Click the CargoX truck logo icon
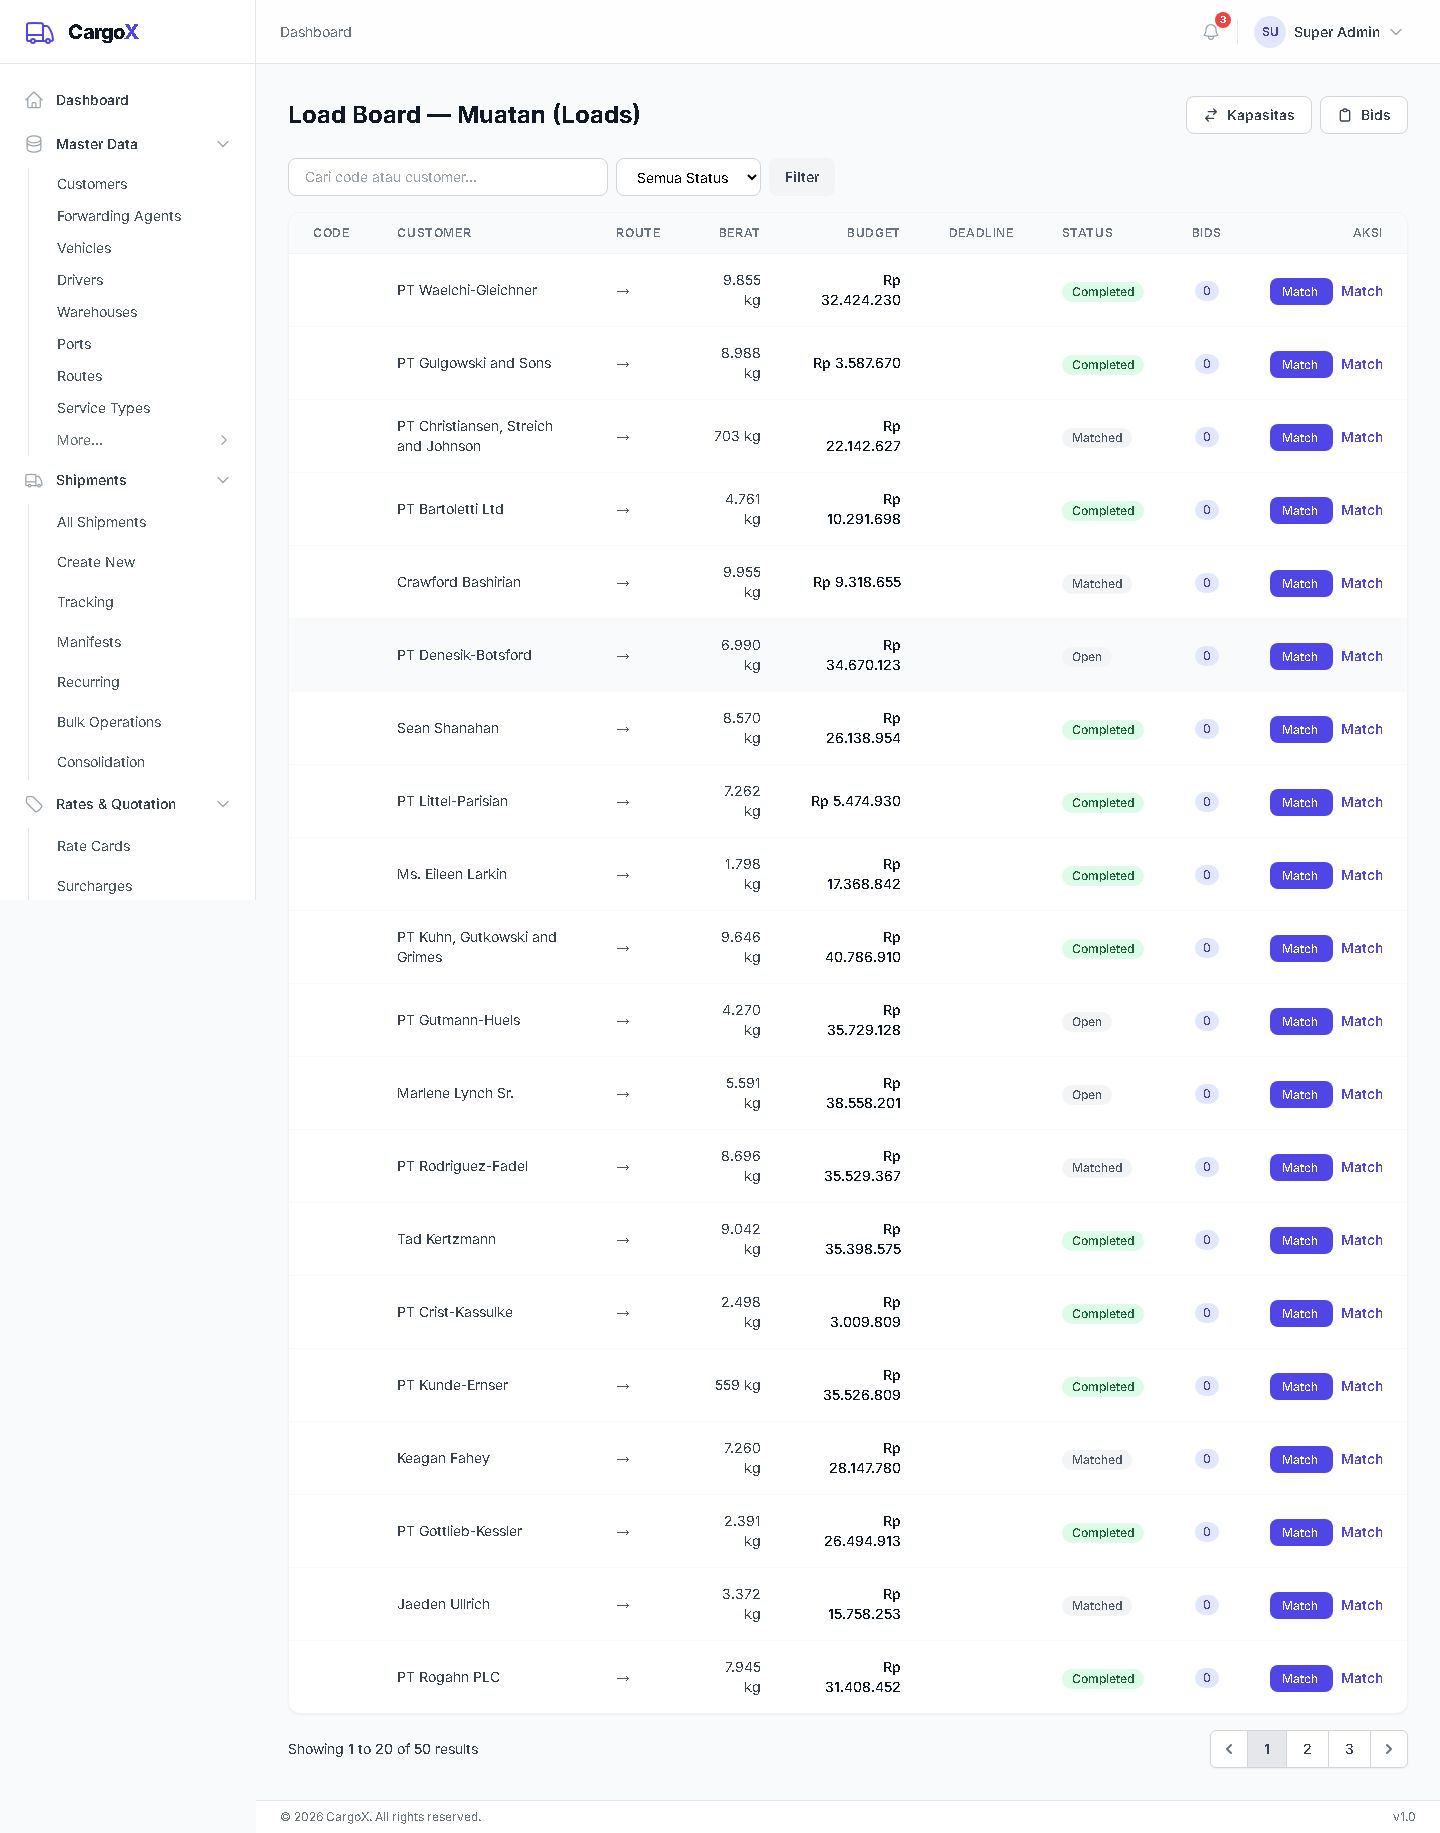The height and width of the screenshot is (1833, 1440). coord(39,33)
